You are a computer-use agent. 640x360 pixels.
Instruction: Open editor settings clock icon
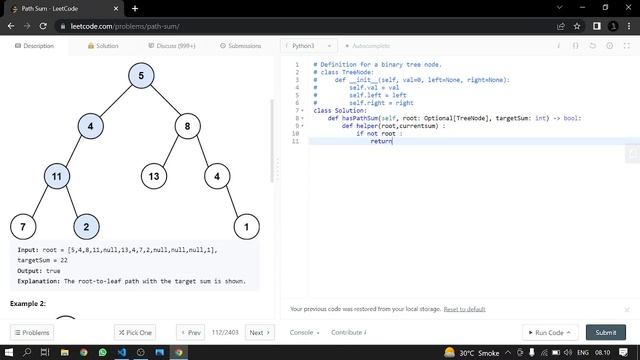coord(609,46)
